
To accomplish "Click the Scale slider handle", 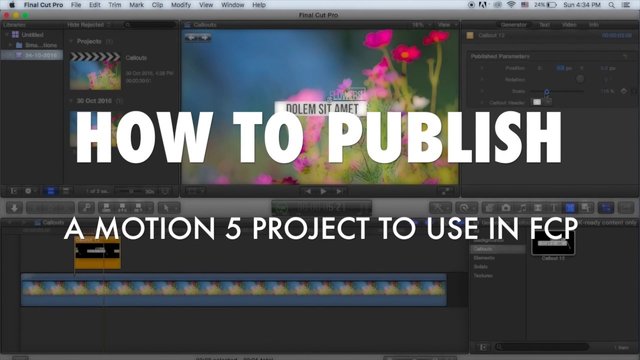I will click(547, 91).
